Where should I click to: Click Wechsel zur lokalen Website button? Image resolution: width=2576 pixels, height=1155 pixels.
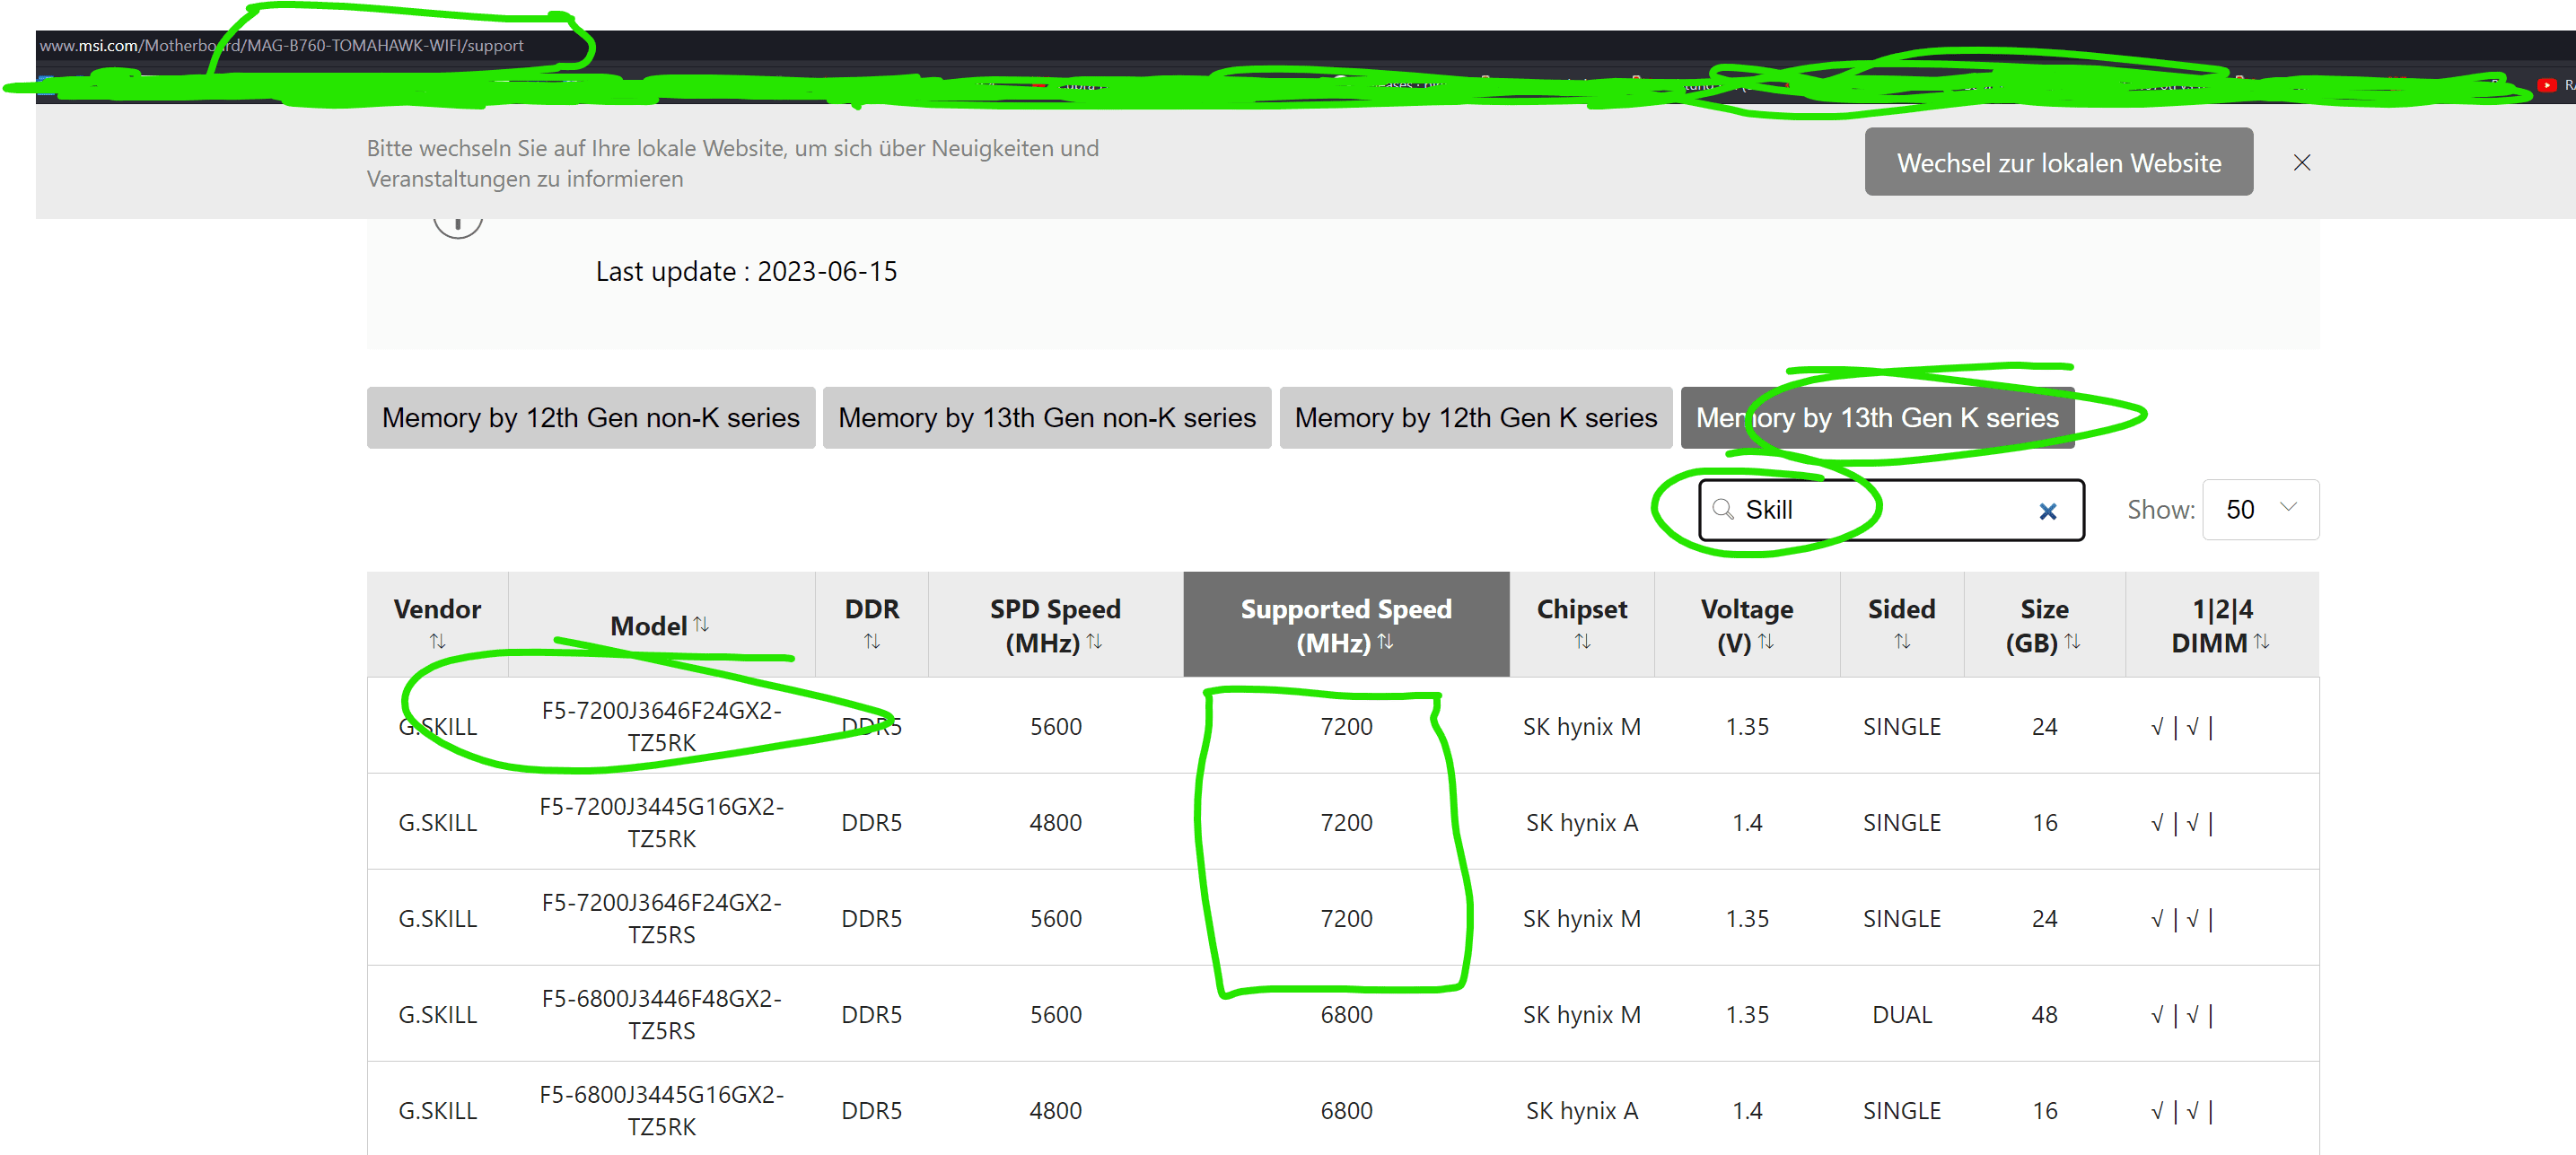click(x=2058, y=162)
